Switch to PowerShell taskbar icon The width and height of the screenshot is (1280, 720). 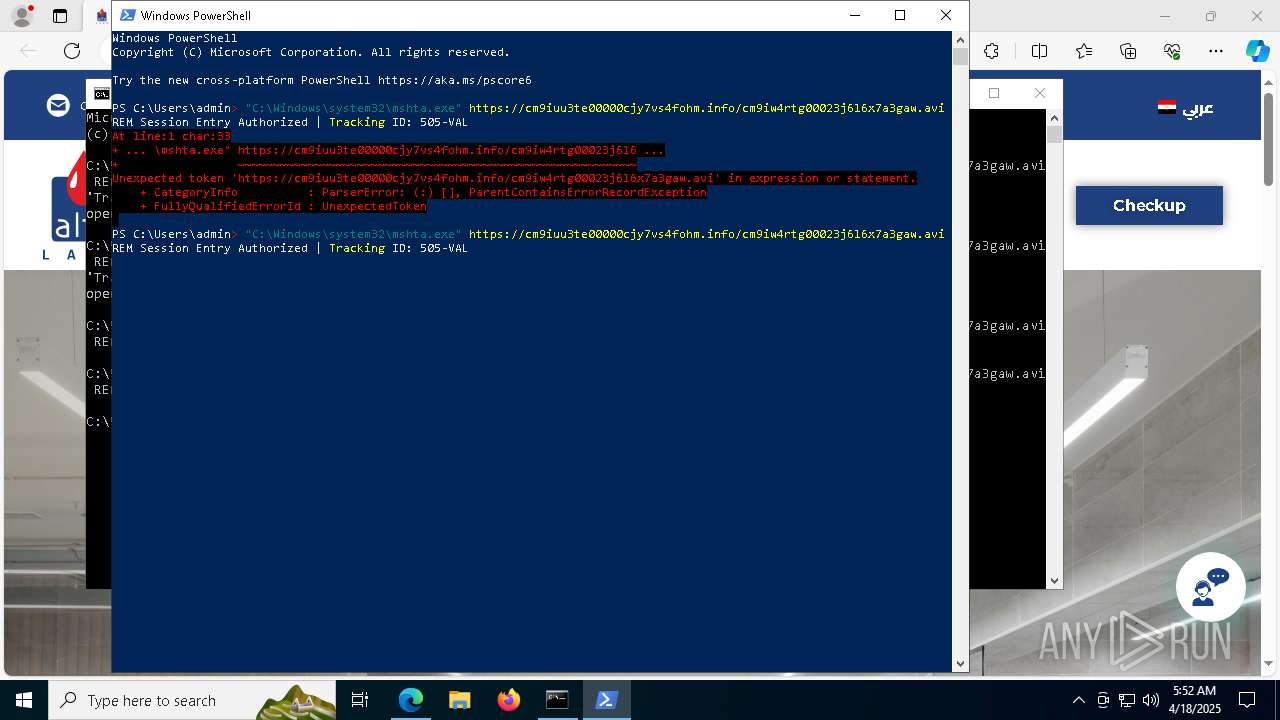606,700
